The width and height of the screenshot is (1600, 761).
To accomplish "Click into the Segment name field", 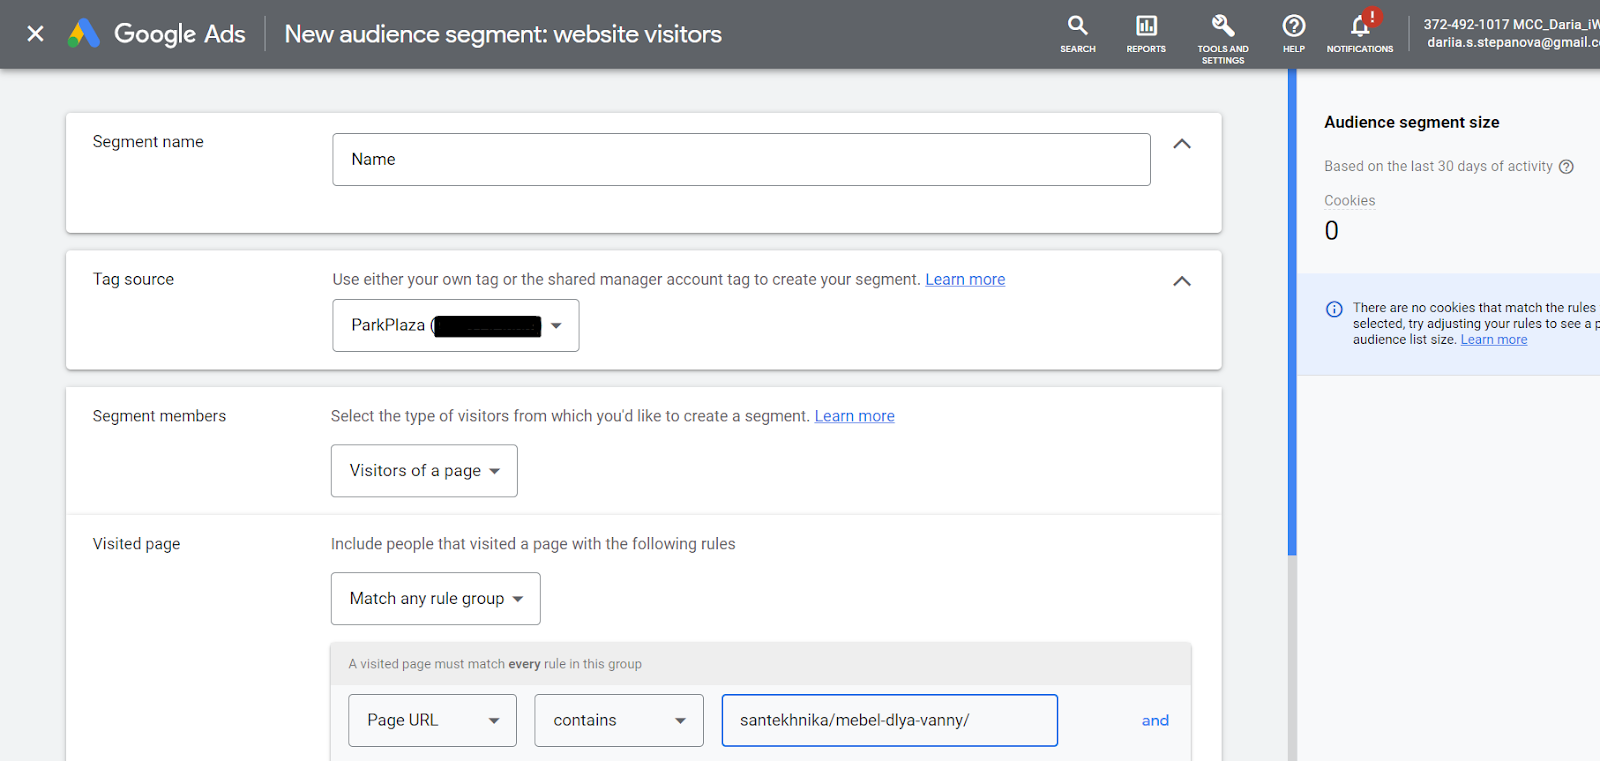I will (x=741, y=160).
